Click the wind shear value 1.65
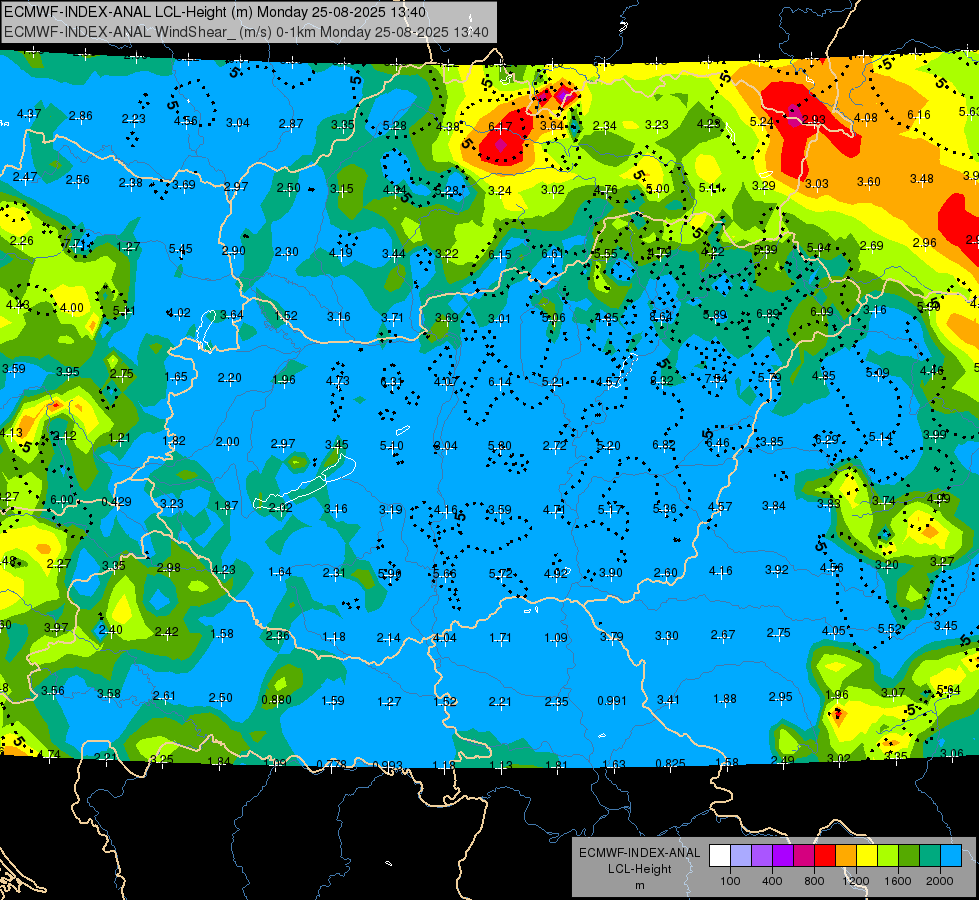This screenshot has width=979, height=900. [176, 377]
